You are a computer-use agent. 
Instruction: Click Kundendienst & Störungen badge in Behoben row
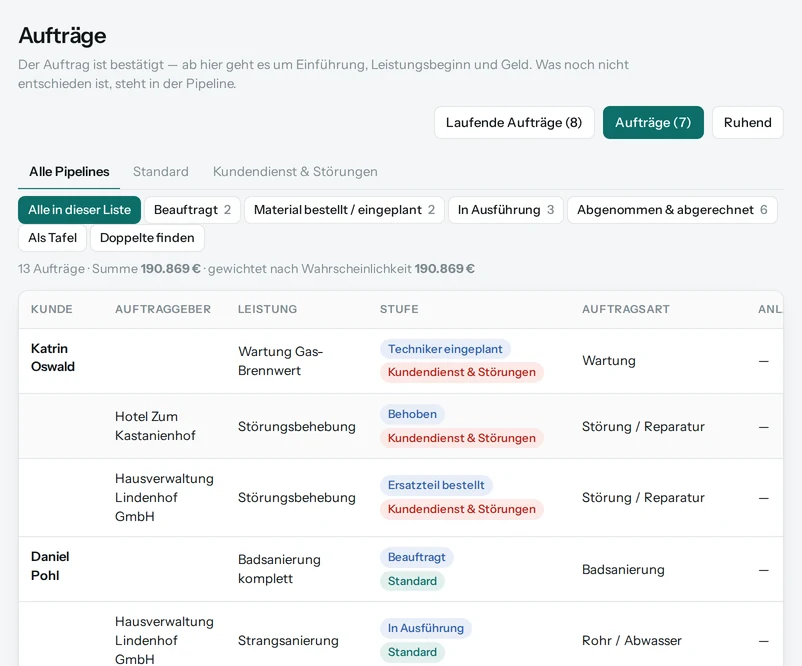[x=461, y=438]
